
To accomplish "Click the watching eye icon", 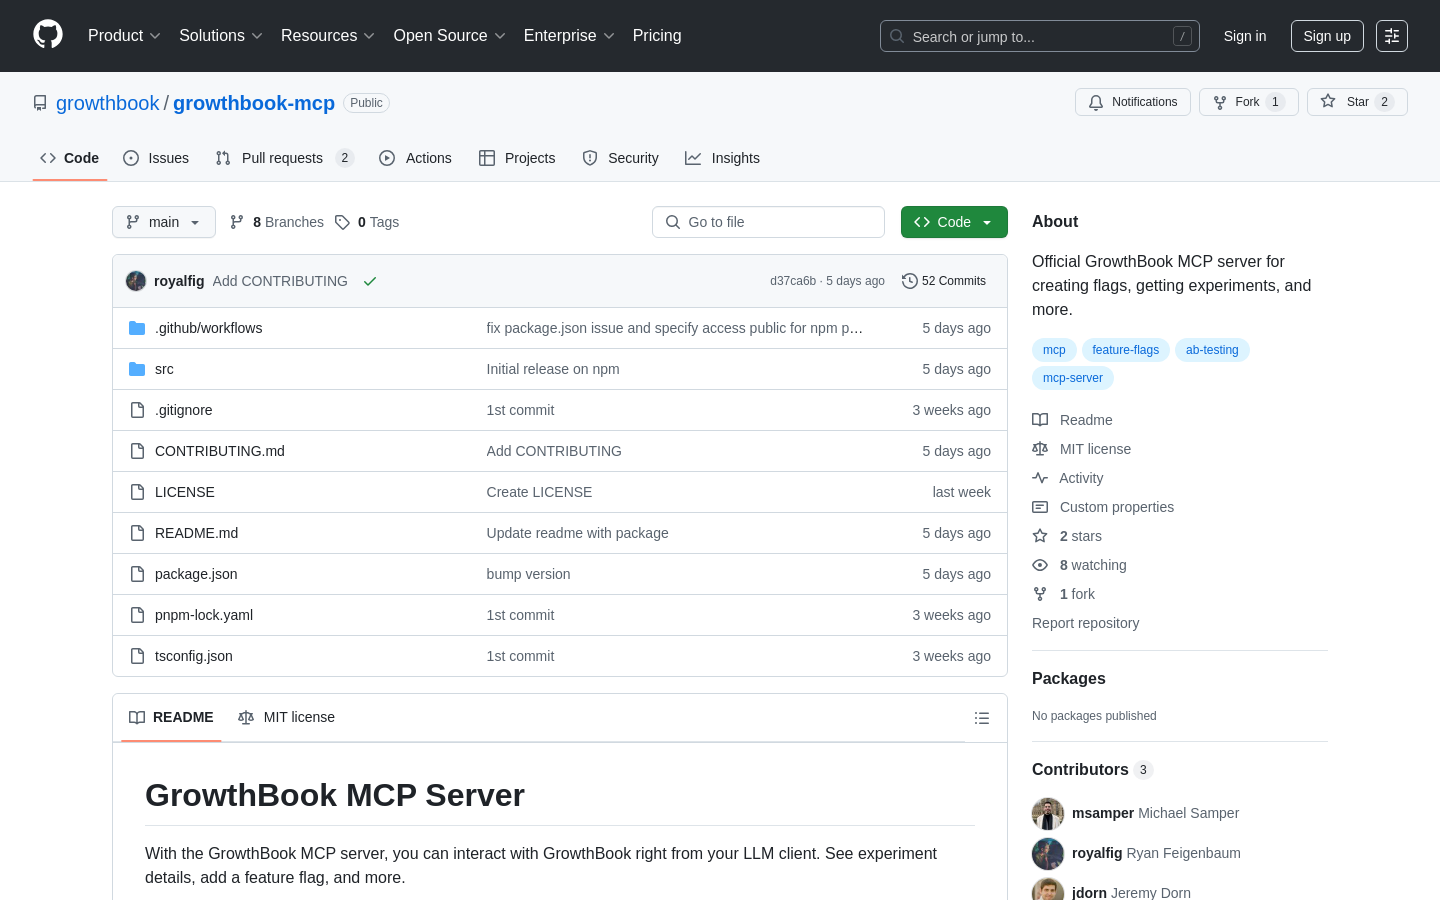I will point(1040,565).
